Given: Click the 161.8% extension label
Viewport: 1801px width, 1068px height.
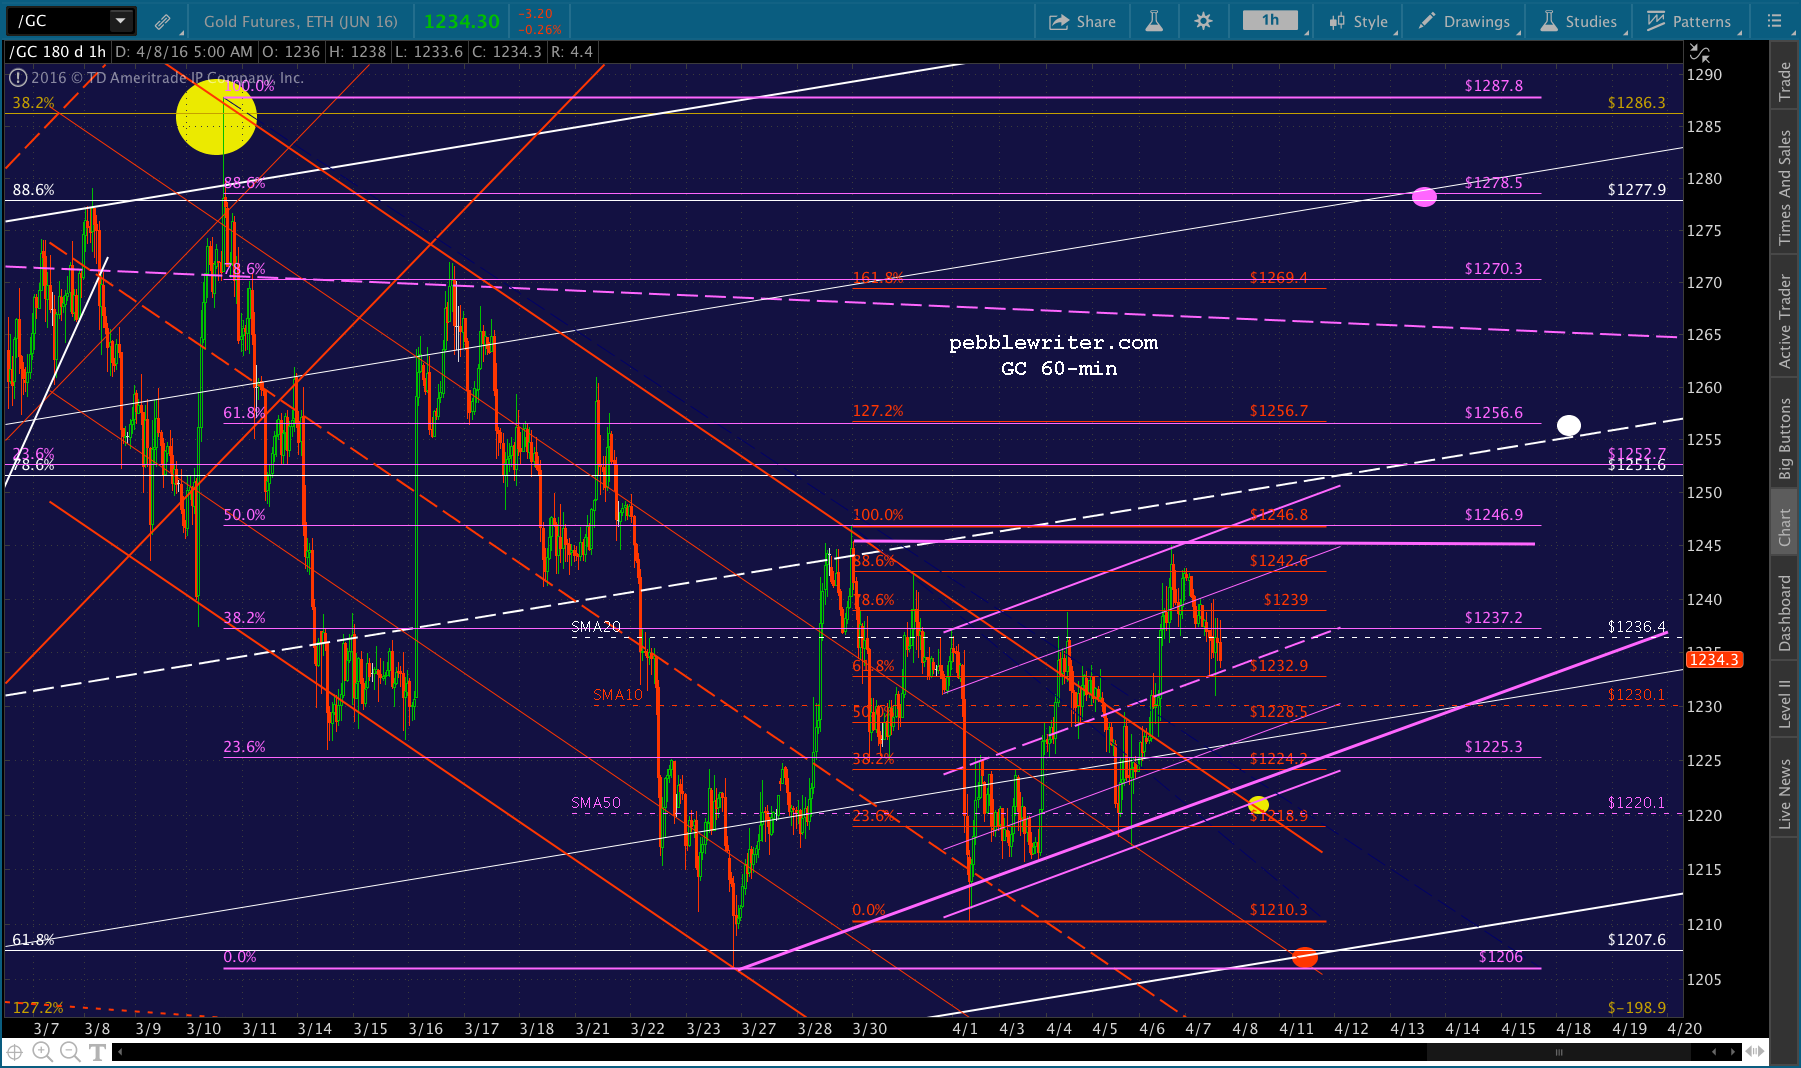Looking at the screenshot, I should pos(877,278).
